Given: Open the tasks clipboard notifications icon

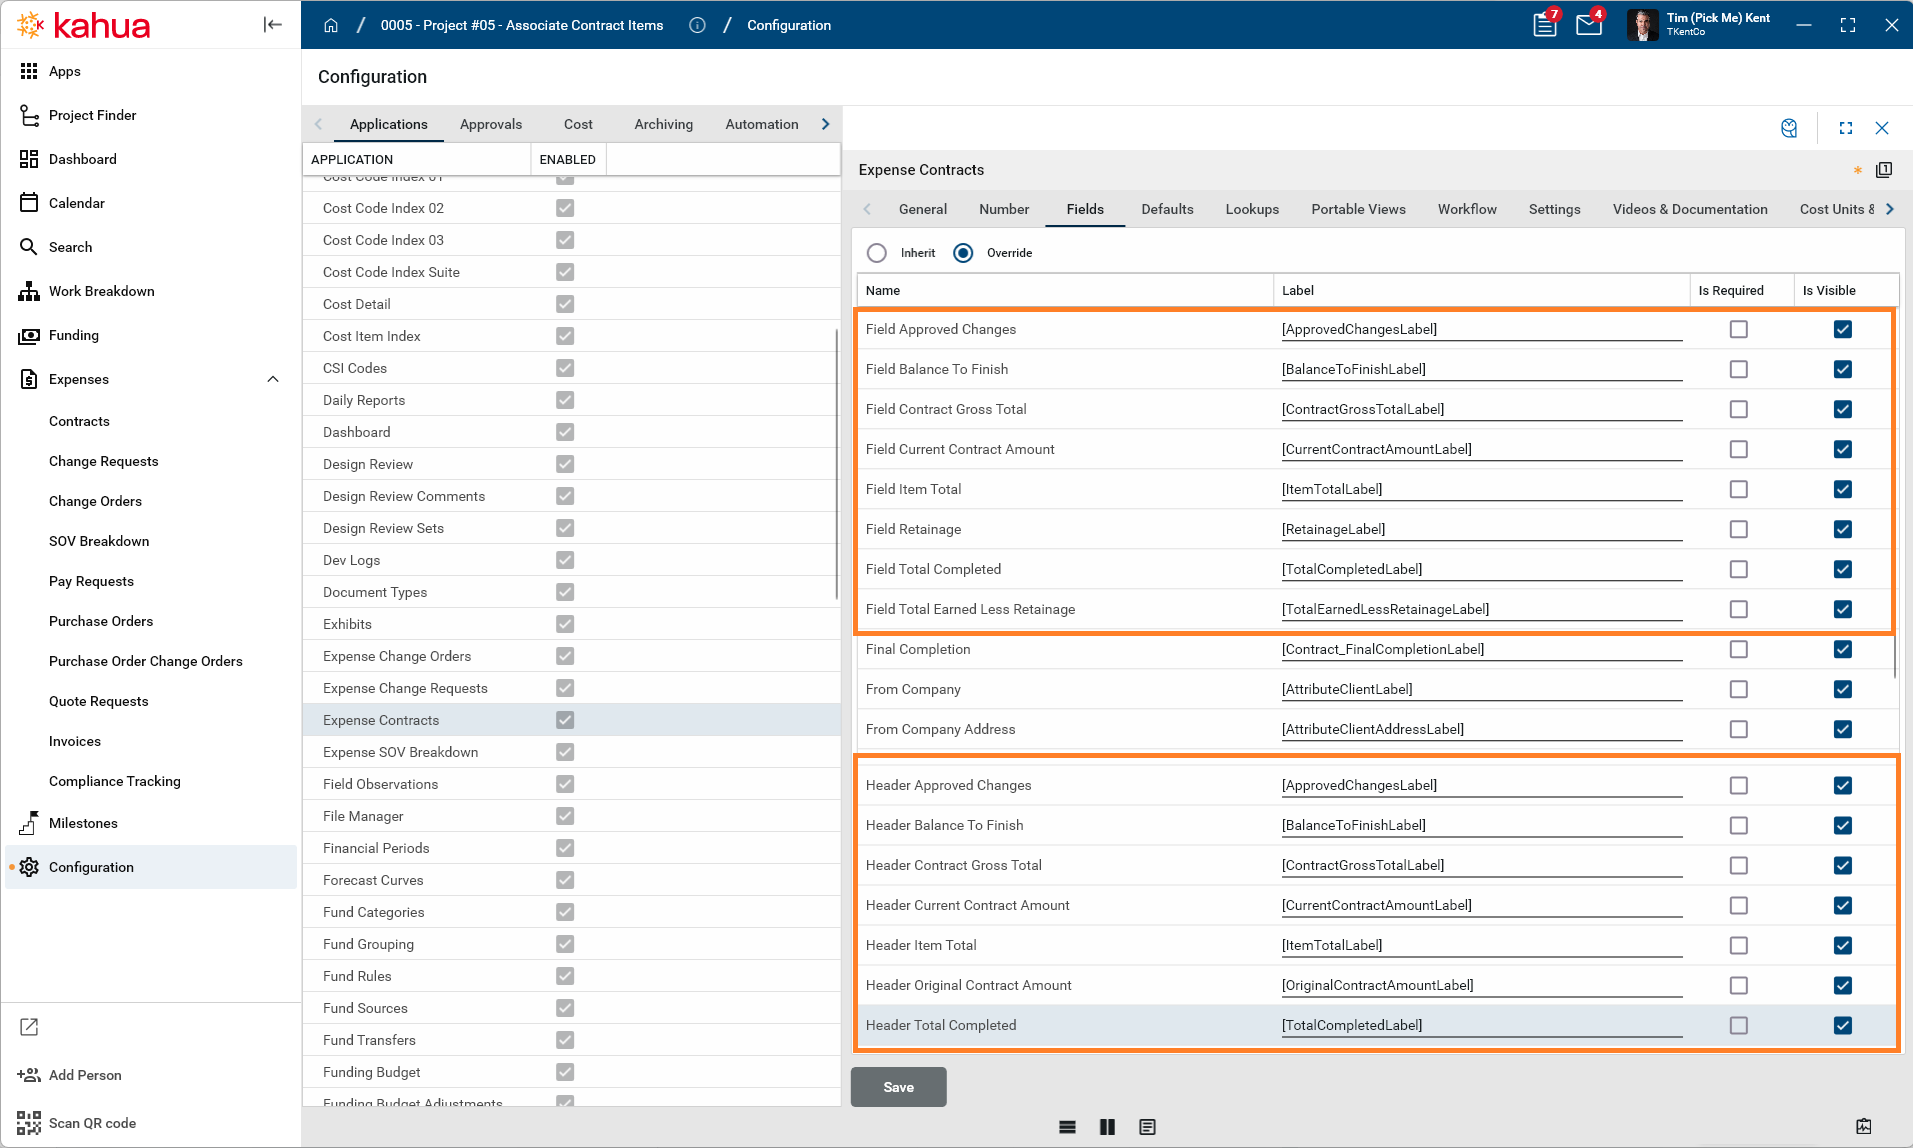Looking at the screenshot, I should [1545, 25].
